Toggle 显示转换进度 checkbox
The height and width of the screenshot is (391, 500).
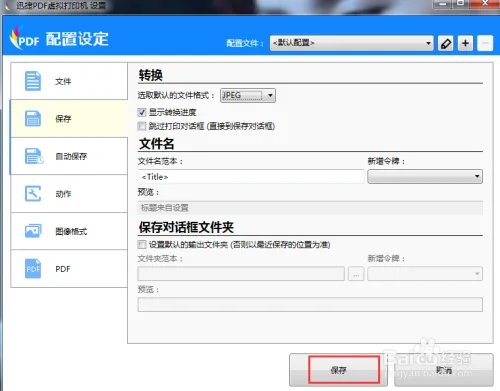pos(142,112)
